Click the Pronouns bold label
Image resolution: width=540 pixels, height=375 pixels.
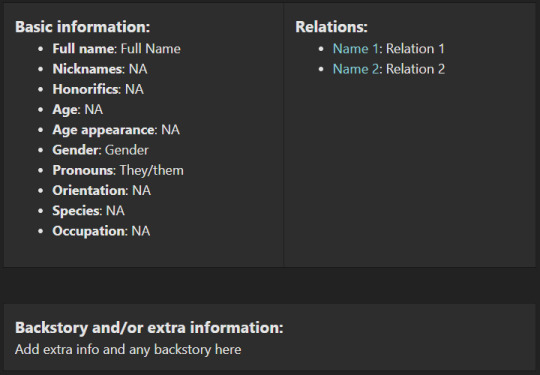[x=83, y=170]
